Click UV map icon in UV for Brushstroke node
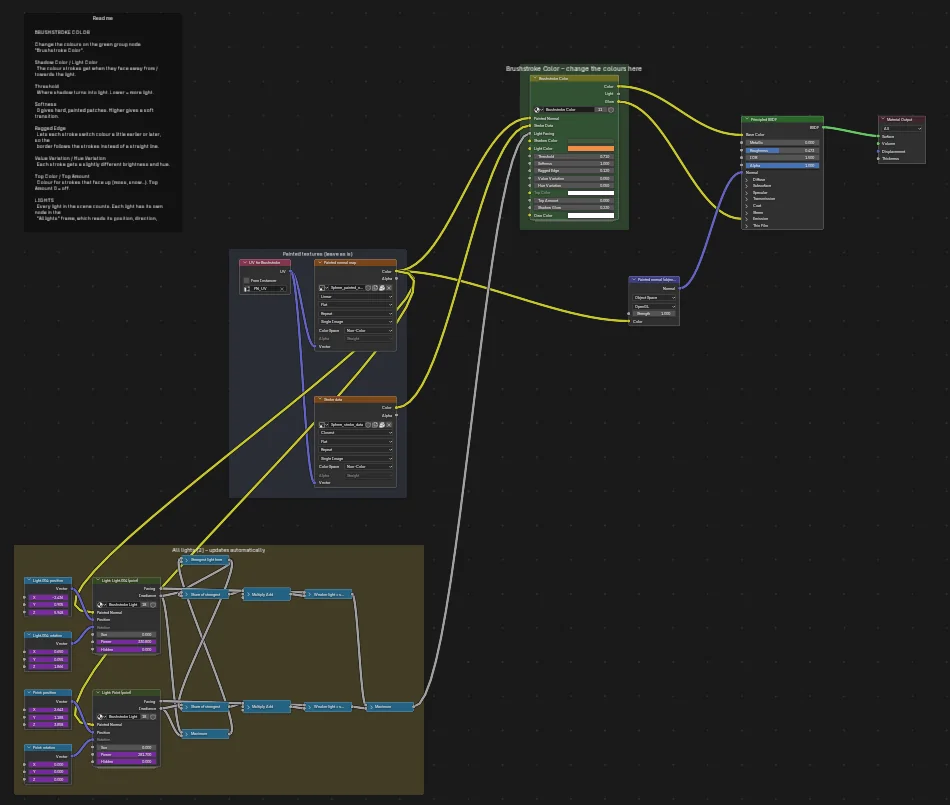Viewport: 950px width, 805px height. pyautogui.click(x=247, y=289)
